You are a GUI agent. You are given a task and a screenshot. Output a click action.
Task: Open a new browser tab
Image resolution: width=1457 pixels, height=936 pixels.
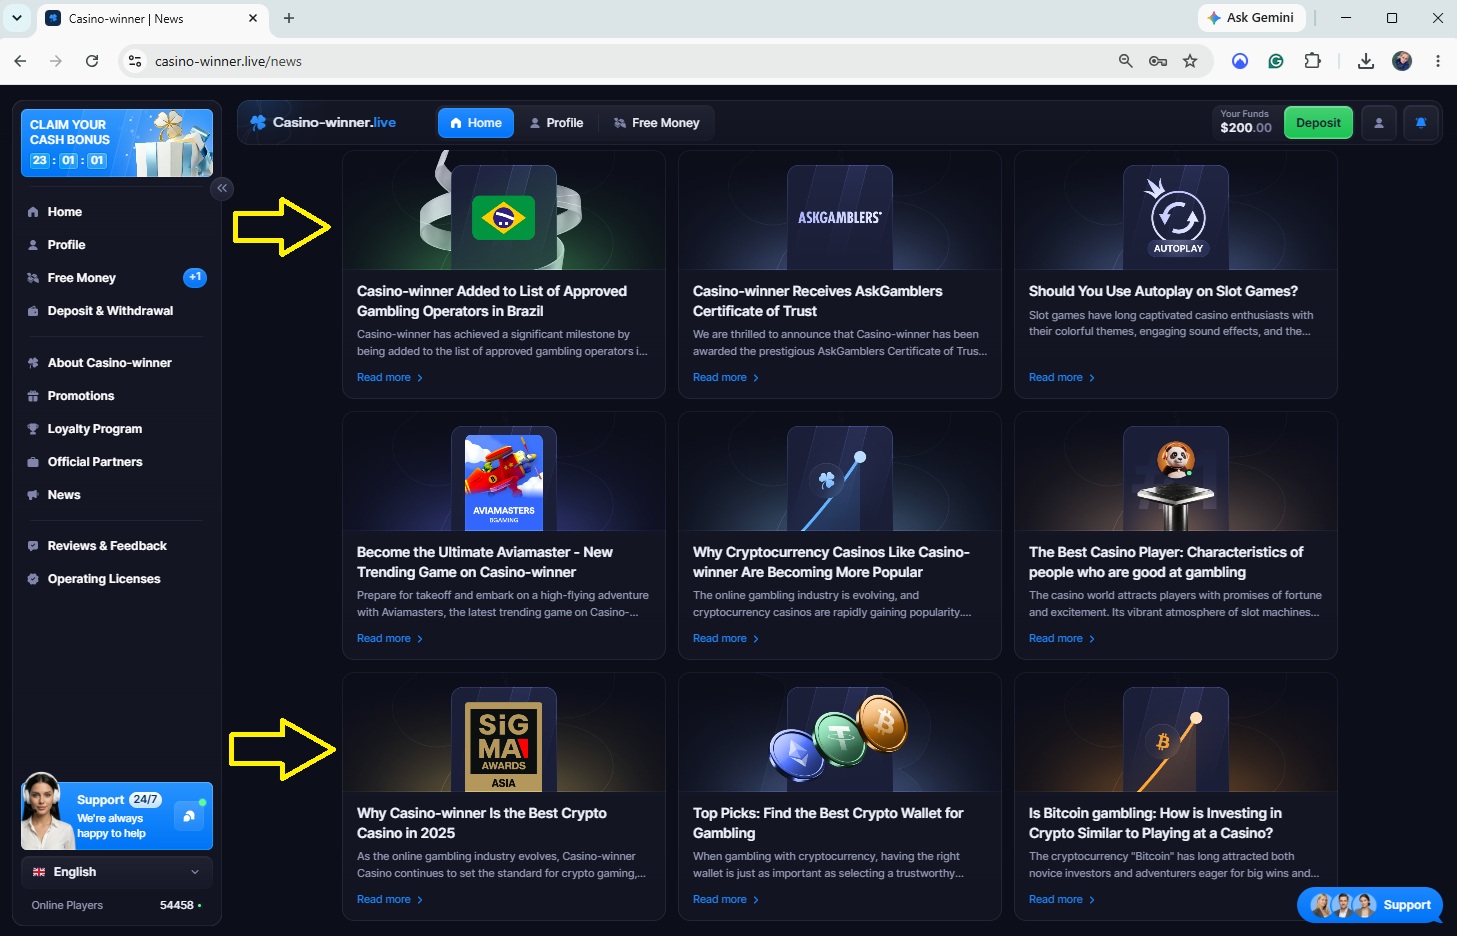(289, 18)
